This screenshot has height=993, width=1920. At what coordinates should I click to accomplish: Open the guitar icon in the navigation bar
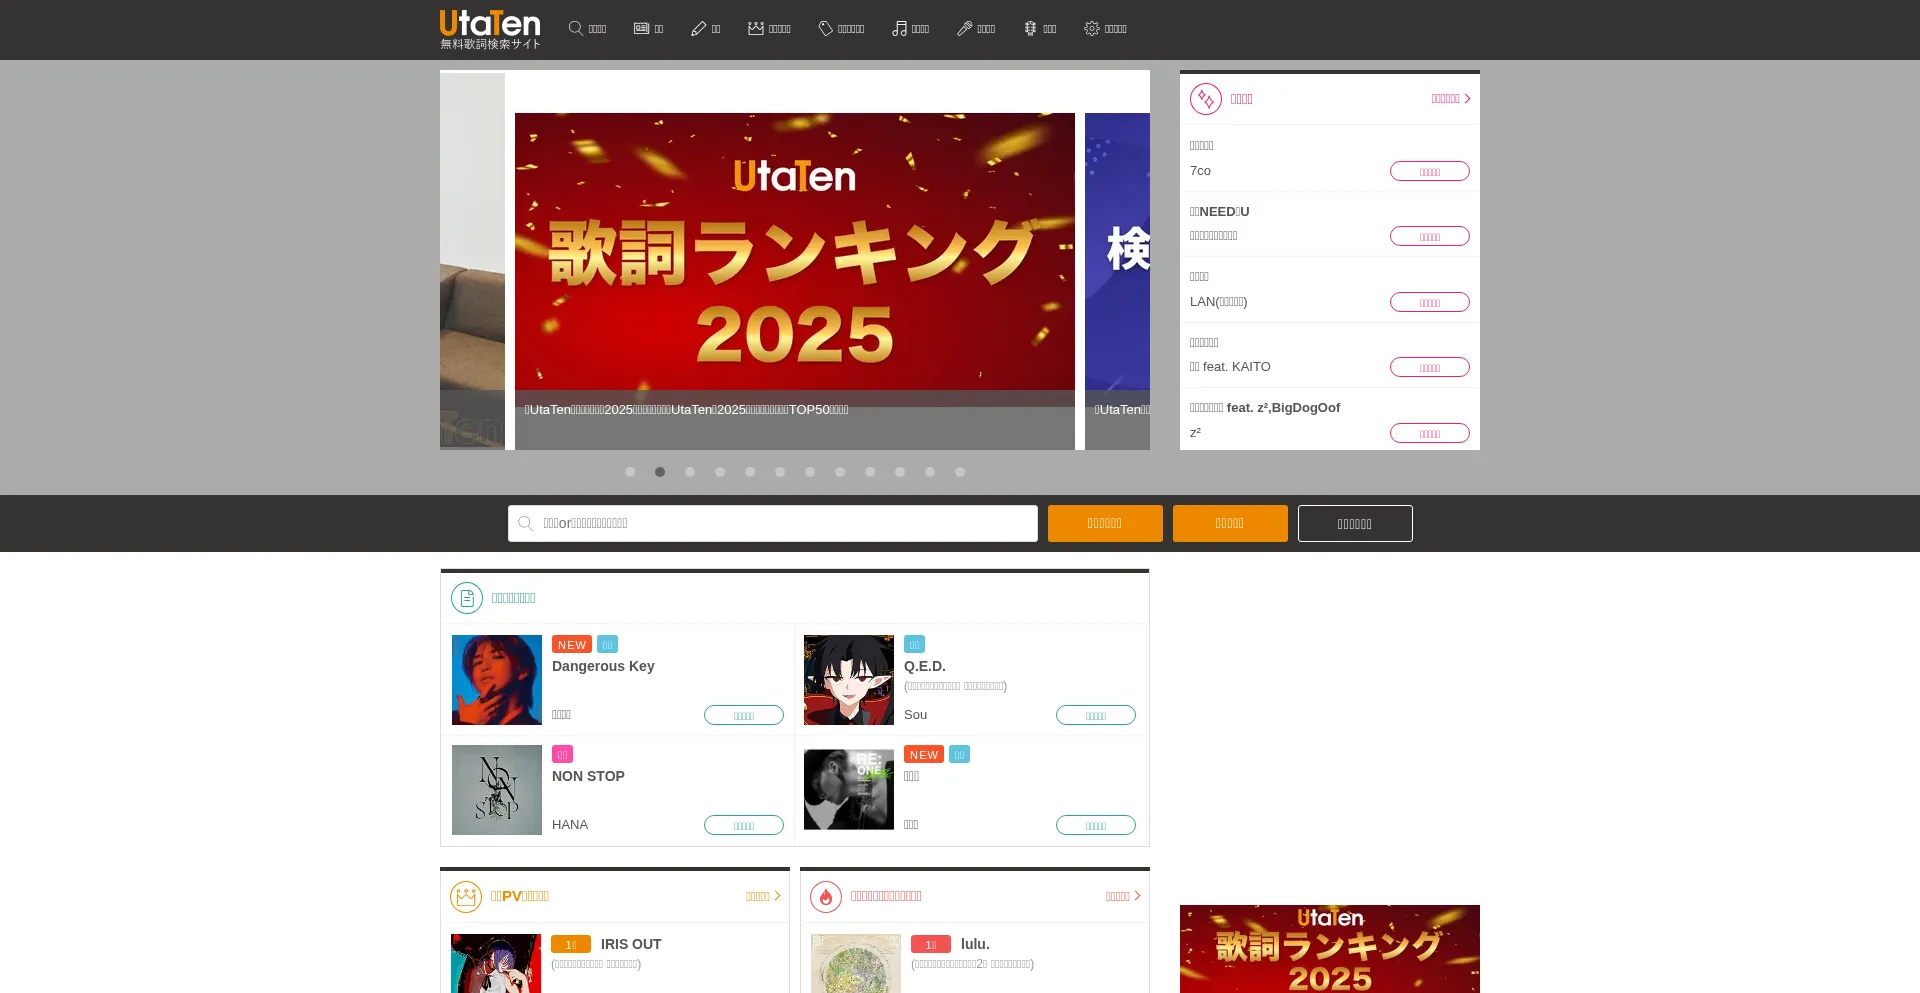(x=1031, y=28)
